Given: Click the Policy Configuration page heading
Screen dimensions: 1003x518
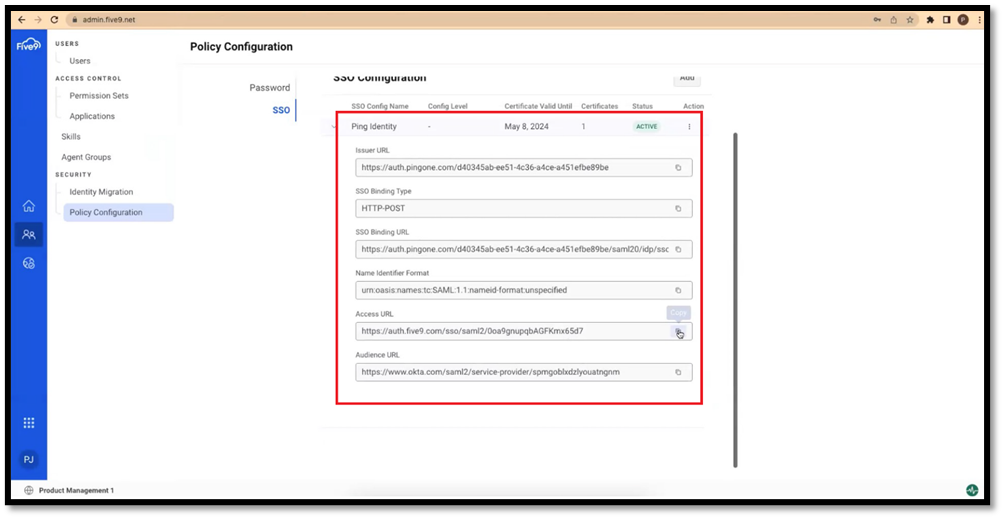Looking at the screenshot, I should pos(241,47).
